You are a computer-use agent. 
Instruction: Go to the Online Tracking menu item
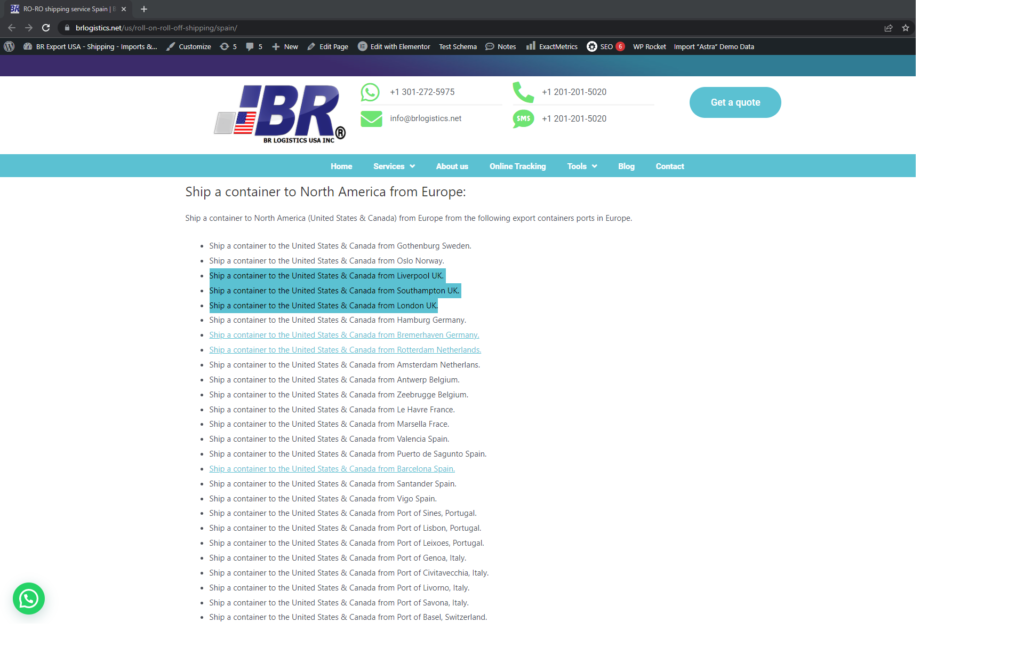coord(517,166)
